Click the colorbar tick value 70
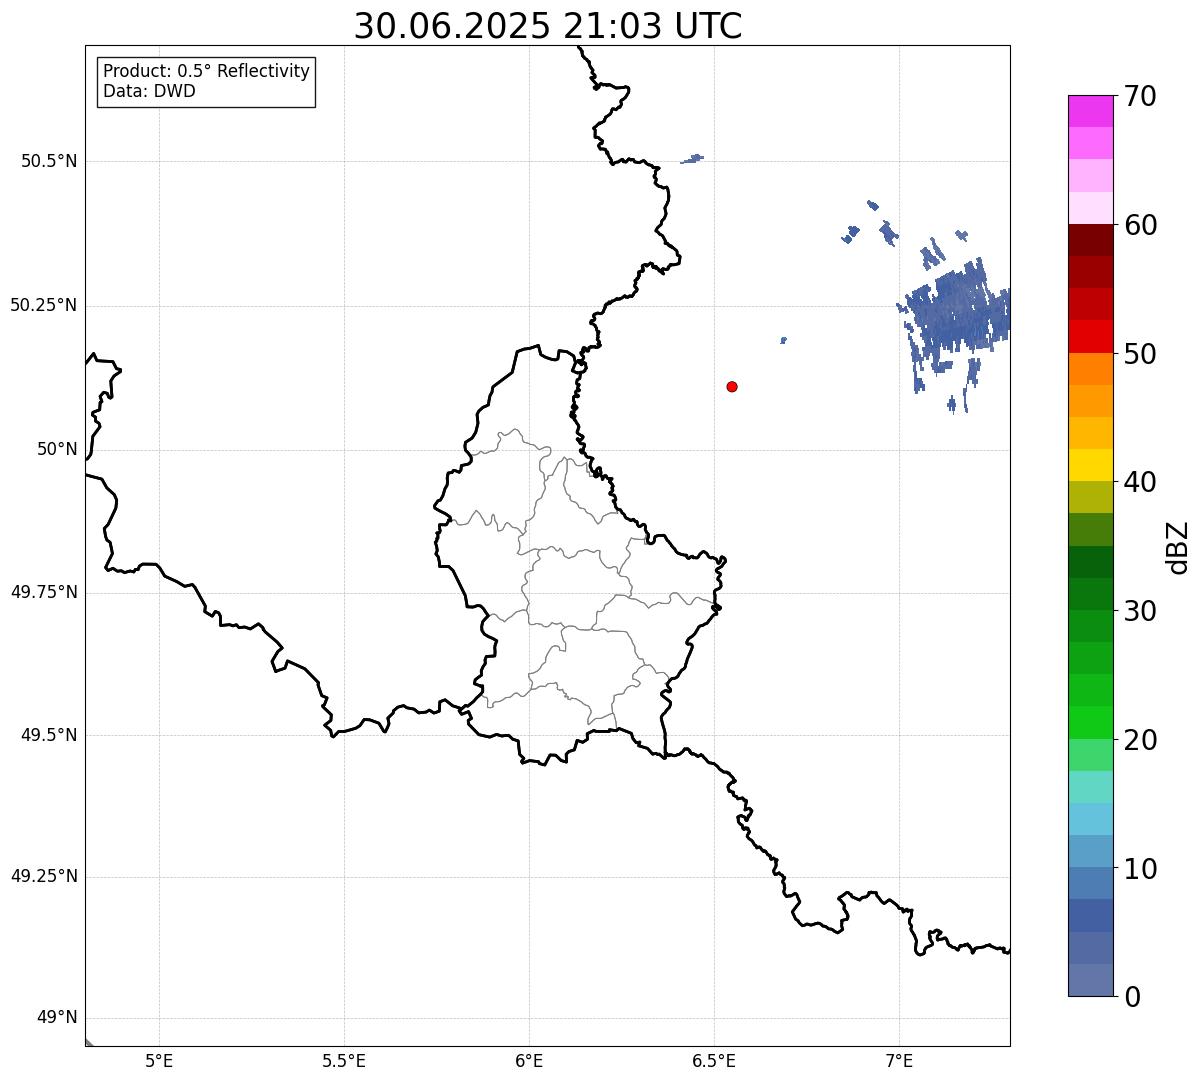This screenshot has height=1081, width=1202. click(1140, 96)
